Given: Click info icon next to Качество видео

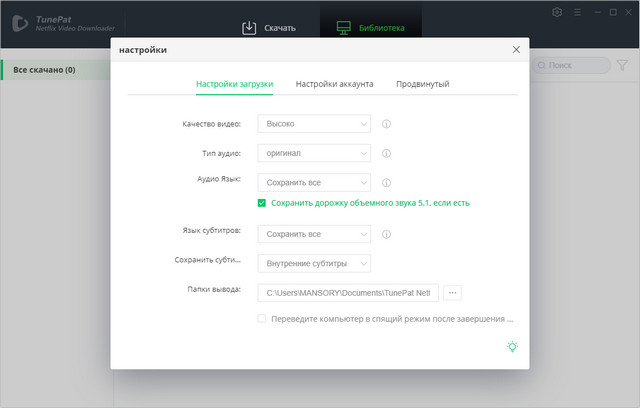Looking at the screenshot, I should pyautogui.click(x=386, y=124).
